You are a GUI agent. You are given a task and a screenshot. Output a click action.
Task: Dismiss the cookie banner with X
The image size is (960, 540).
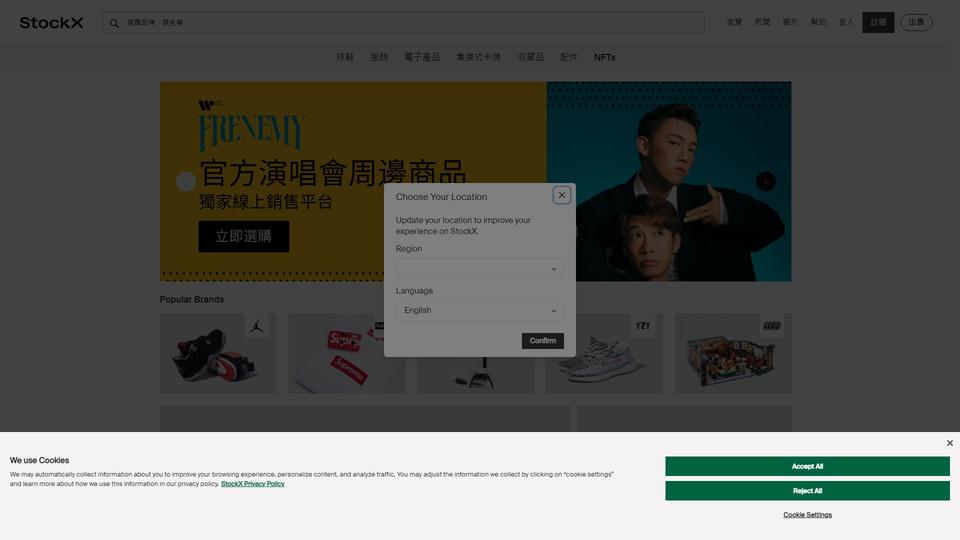point(950,443)
